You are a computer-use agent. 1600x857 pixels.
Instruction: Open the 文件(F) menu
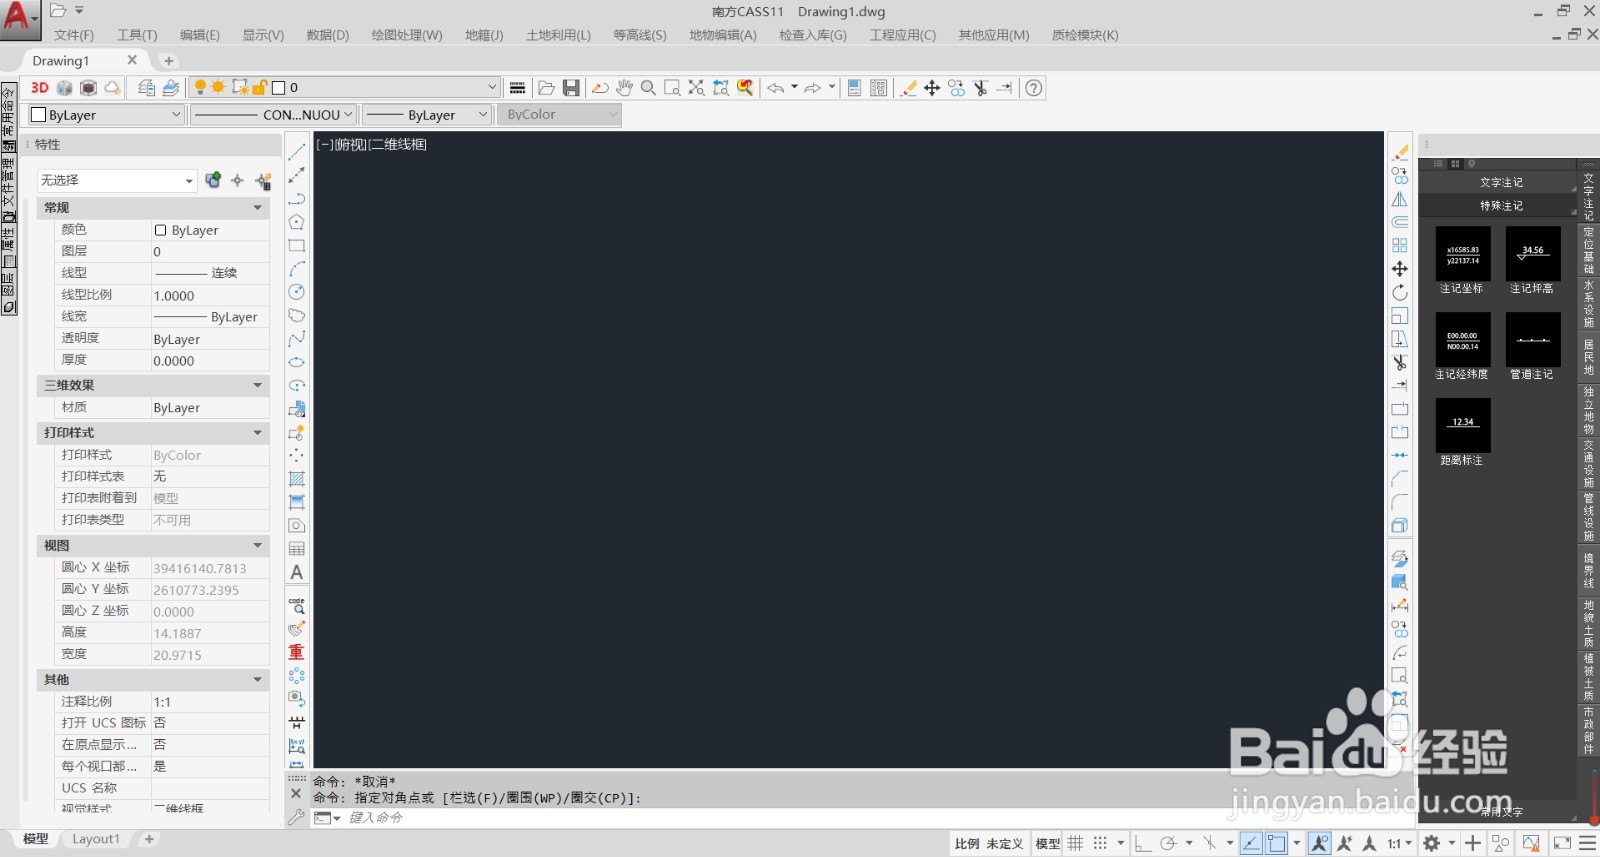click(74, 35)
